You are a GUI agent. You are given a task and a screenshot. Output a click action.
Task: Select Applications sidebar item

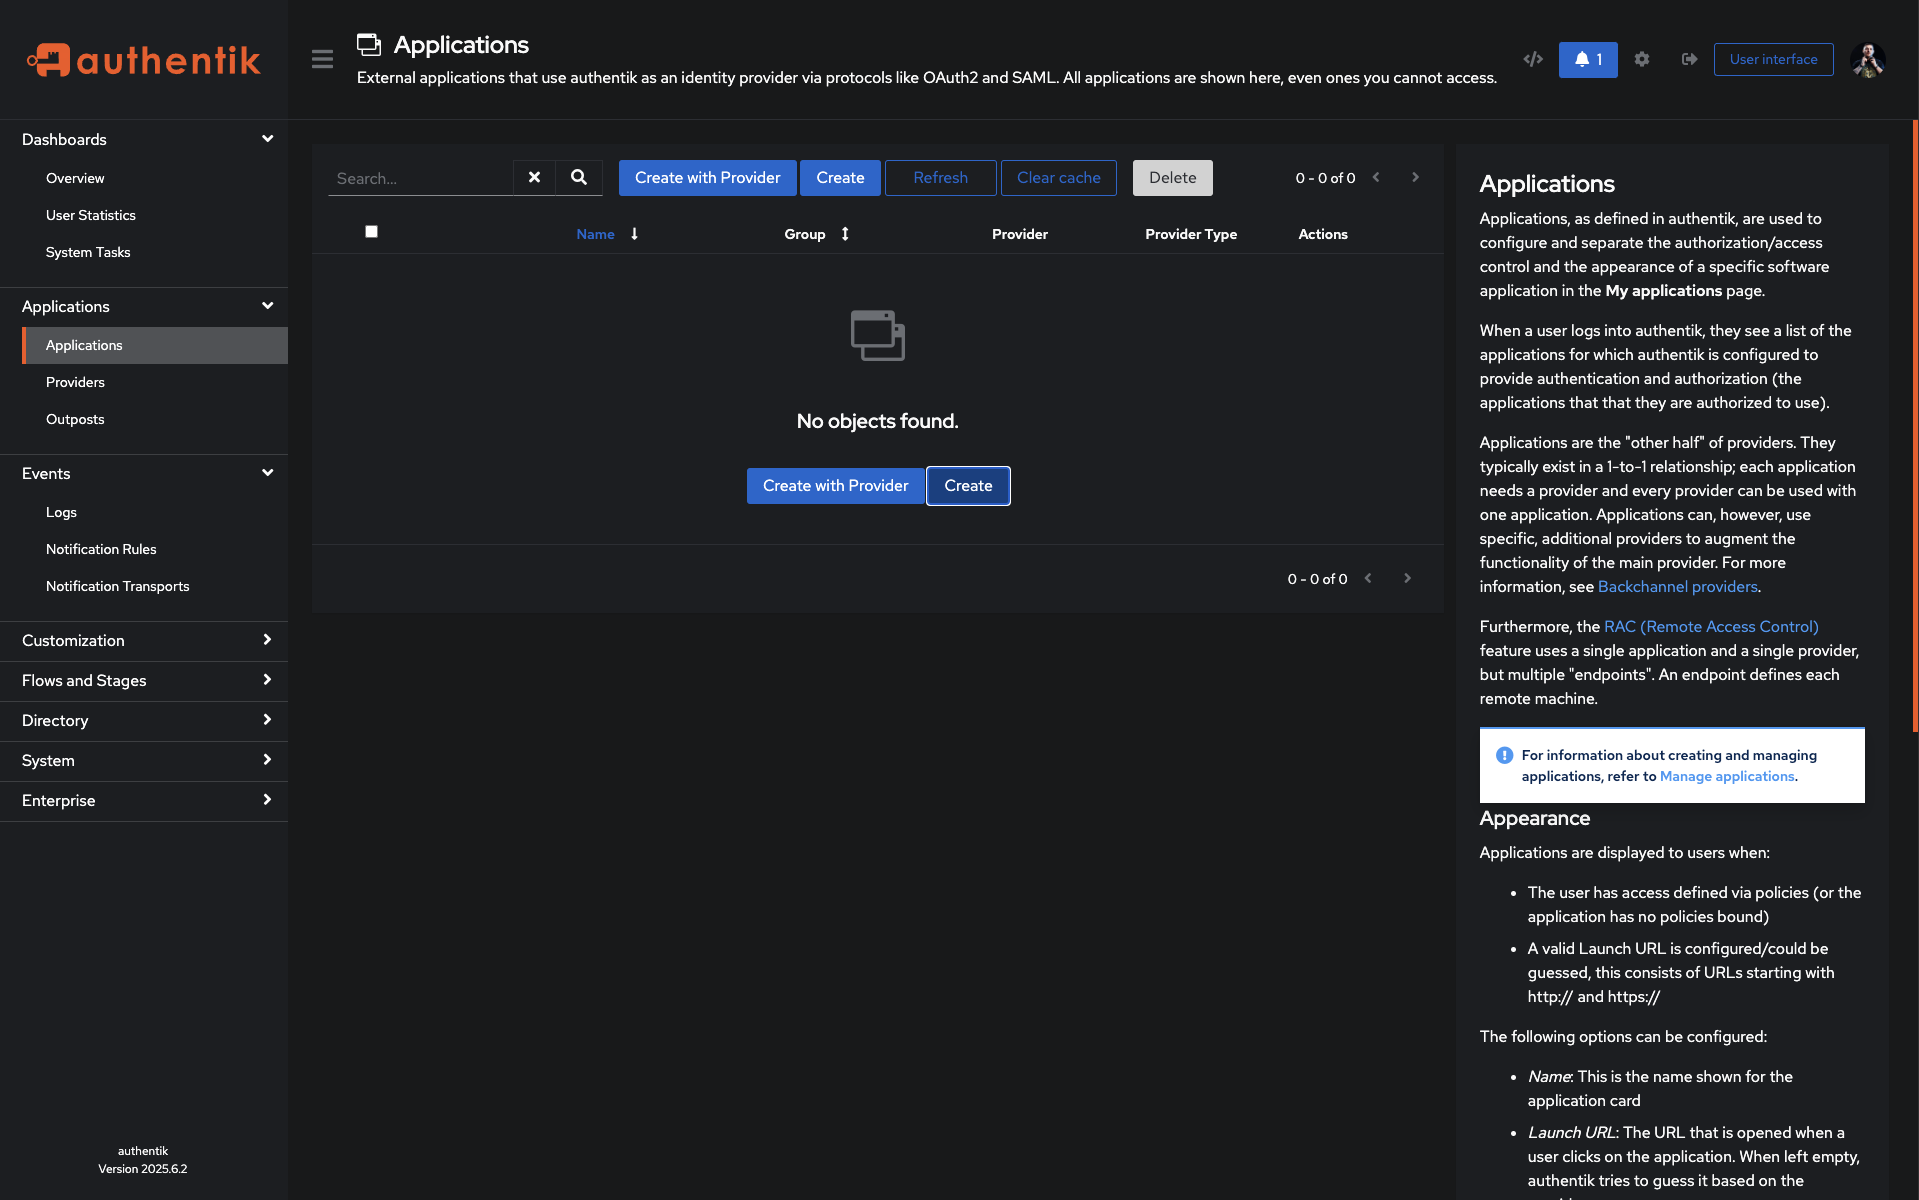pyautogui.click(x=155, y=345)
